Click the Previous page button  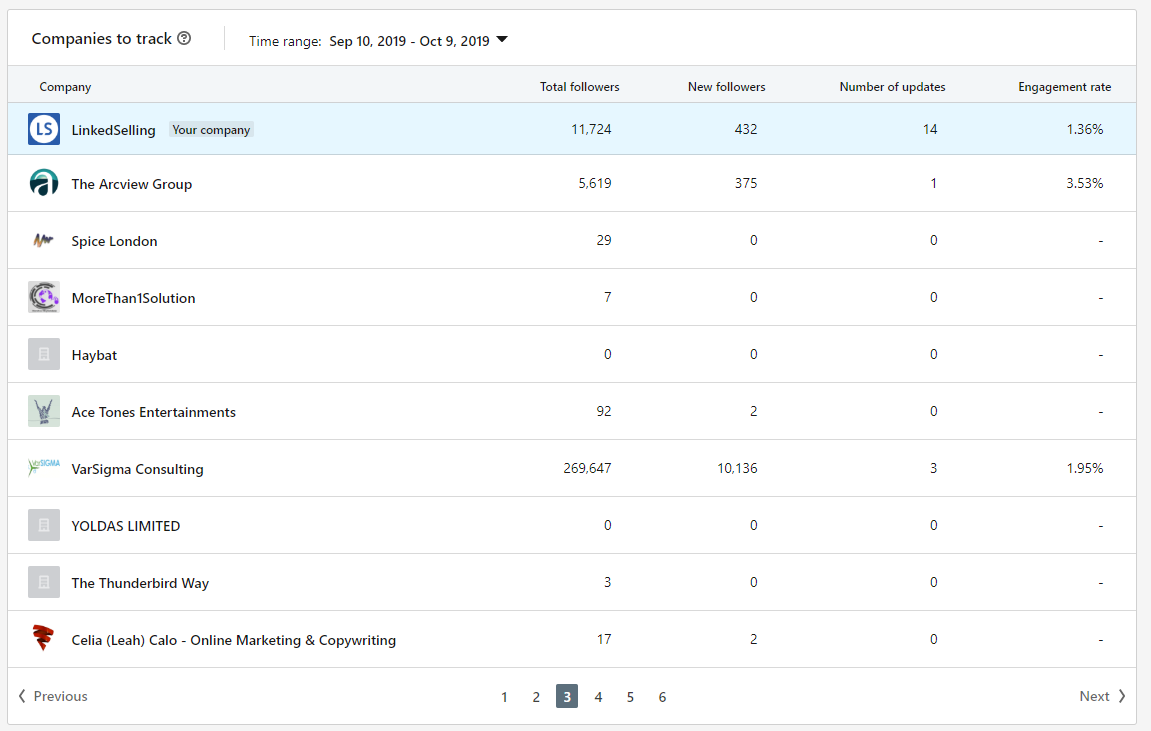pyautogui.click(x=53, y=696)
